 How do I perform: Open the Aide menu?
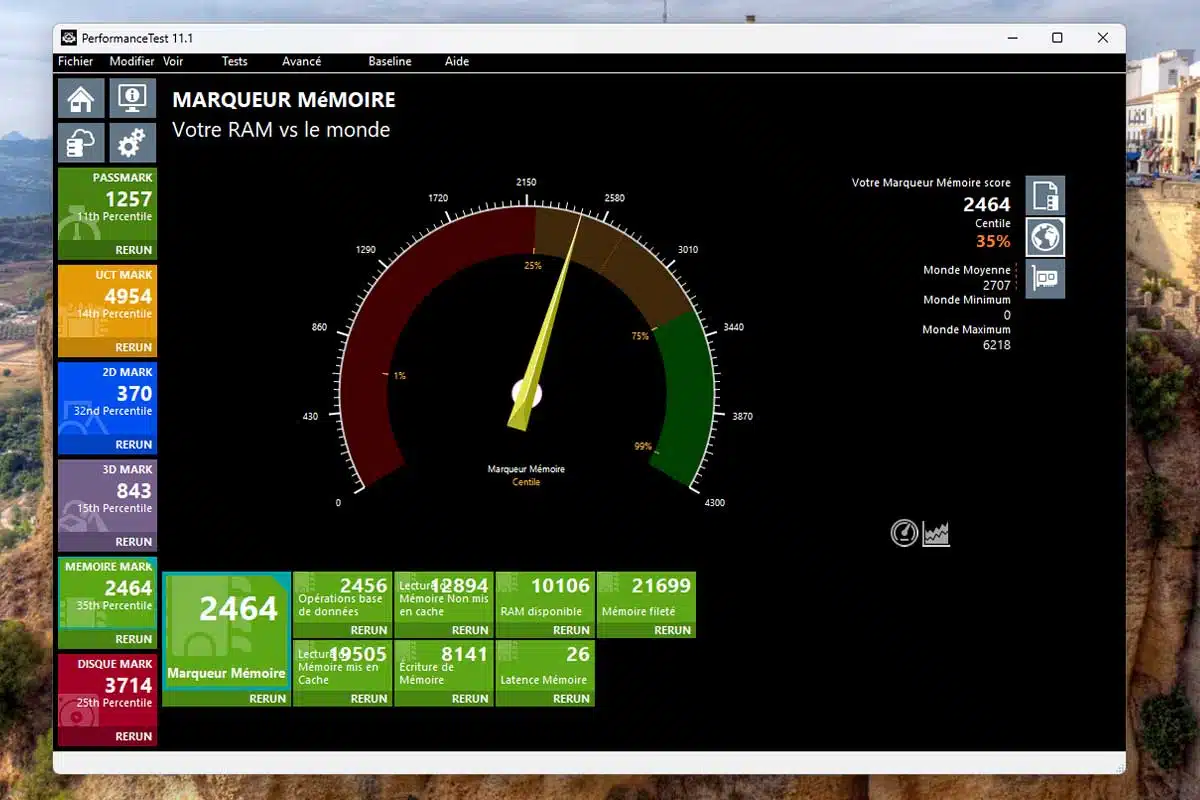(457, 61)
